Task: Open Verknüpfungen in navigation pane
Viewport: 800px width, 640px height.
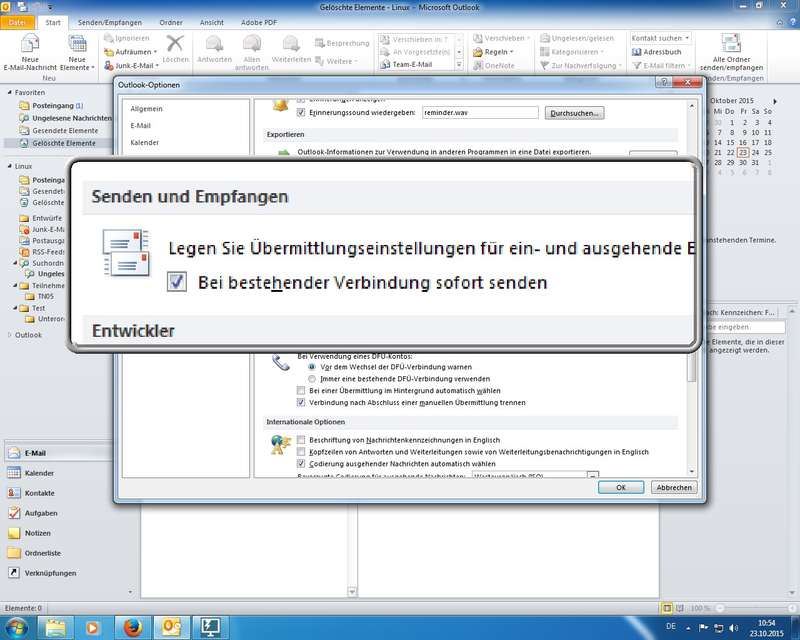Action: click(42, 573)
